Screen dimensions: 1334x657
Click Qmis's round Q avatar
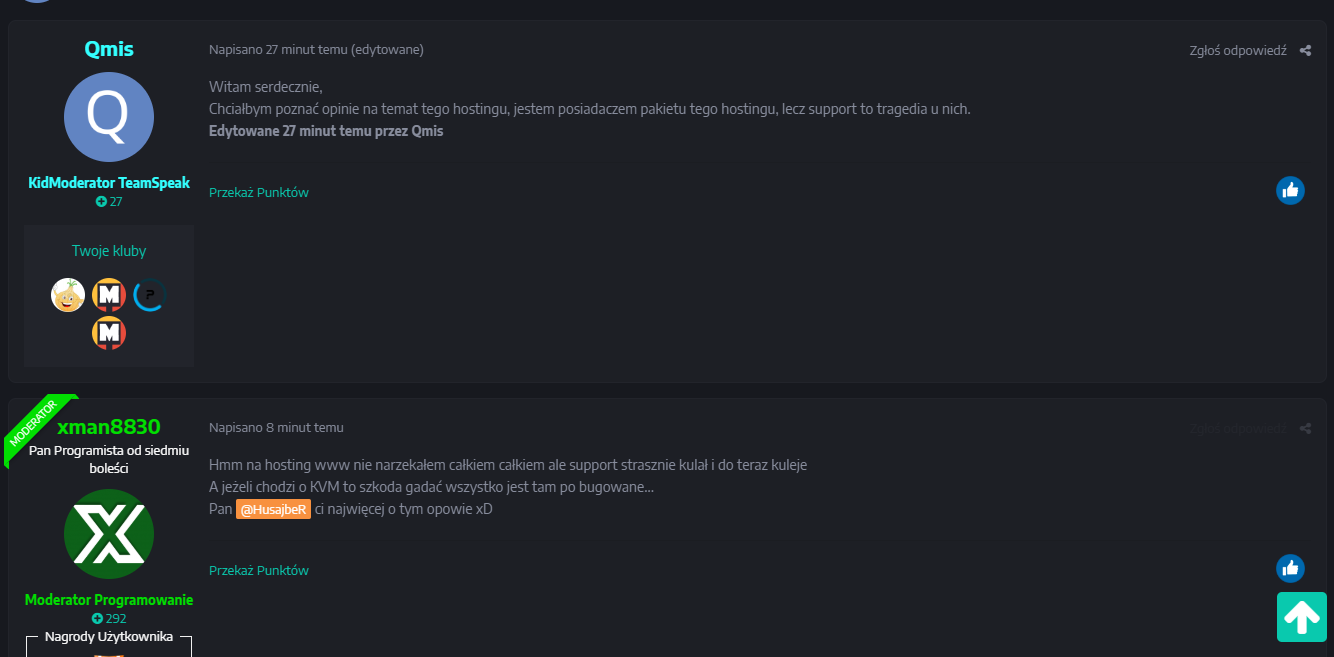109,117
